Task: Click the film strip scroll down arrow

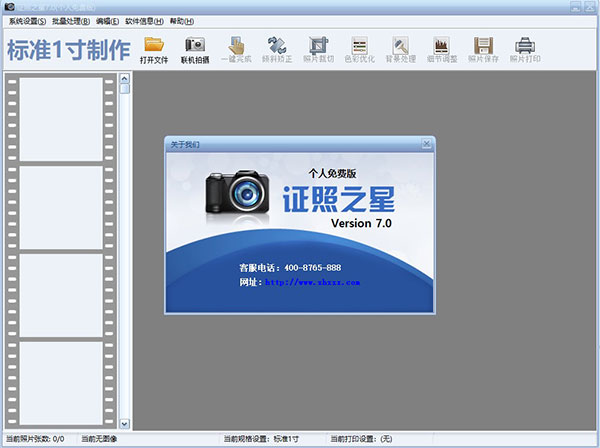Action: [124, 424]
